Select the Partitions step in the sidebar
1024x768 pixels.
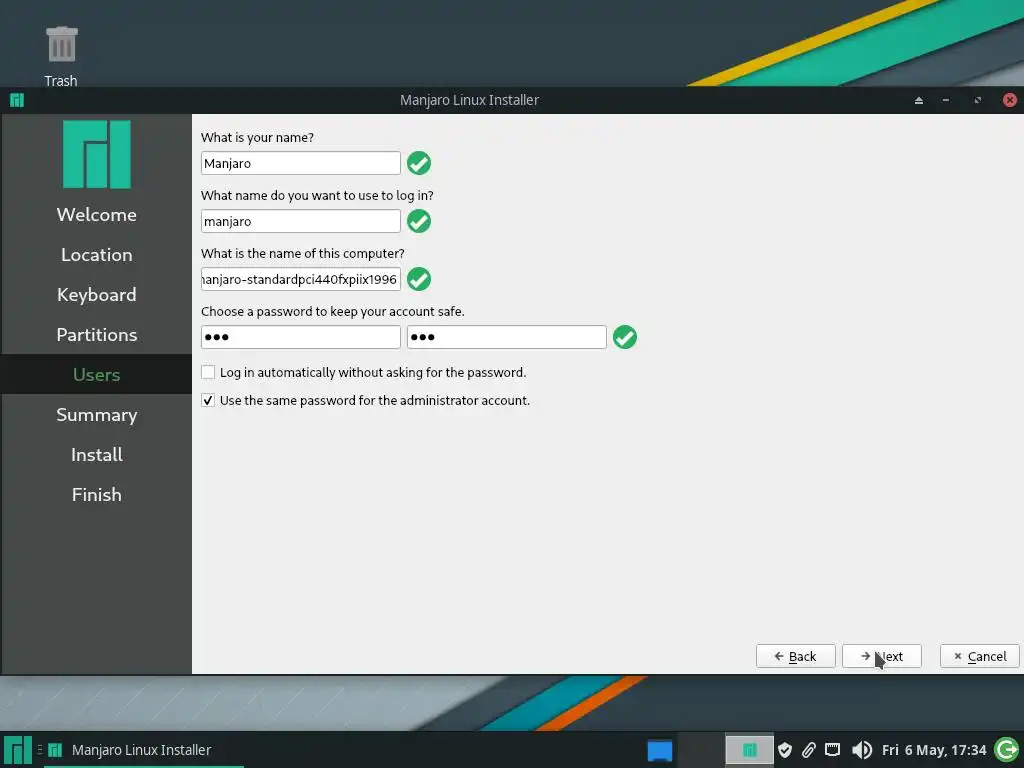pyautogui.click(x=97, y=334)
